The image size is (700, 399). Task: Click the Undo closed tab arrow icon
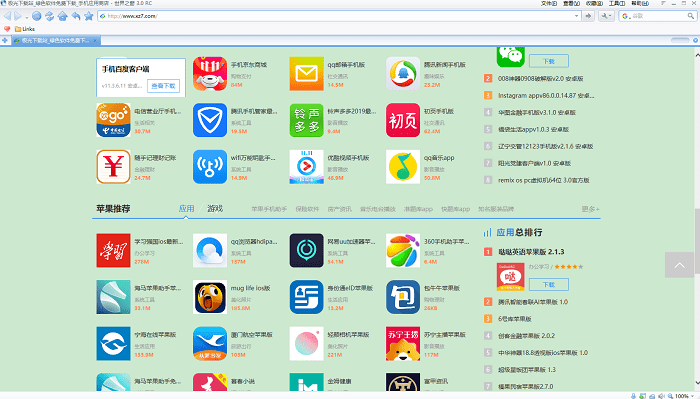(76, 16)
